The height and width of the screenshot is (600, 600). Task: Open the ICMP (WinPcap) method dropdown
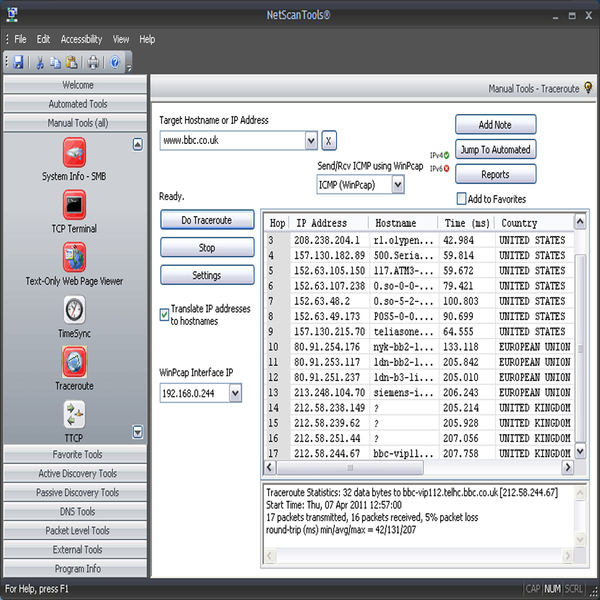(x=398, y=185)
